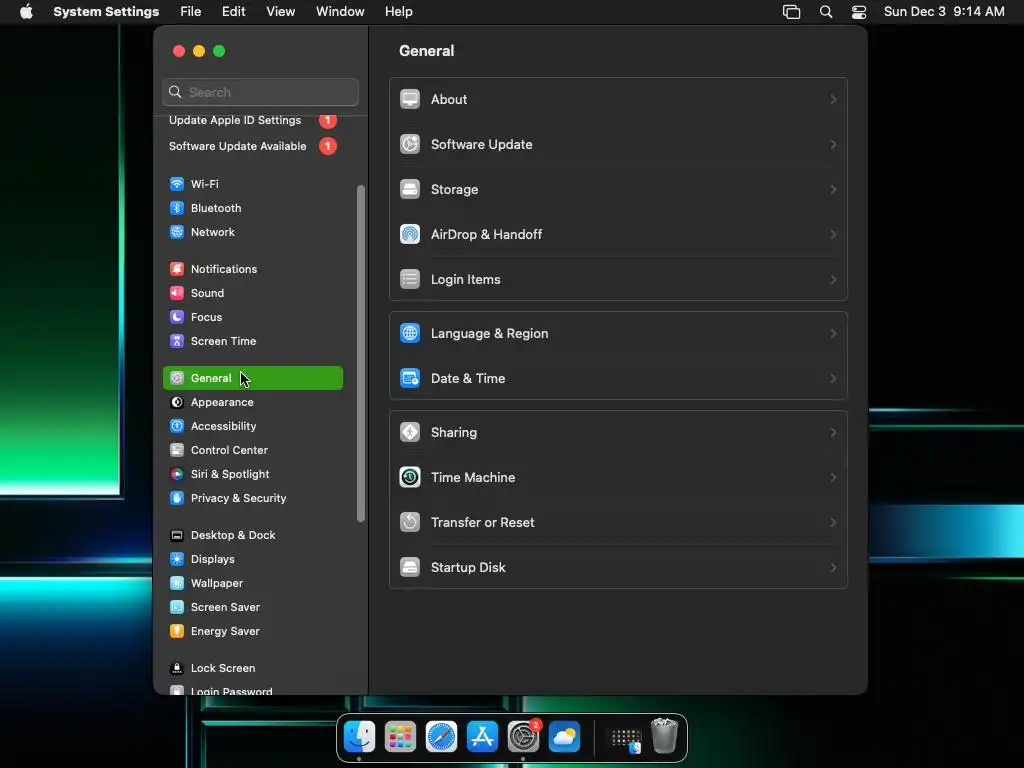Expand the About row chevron
Viewport: 1024px width, 768px height.
(x=833, y=100)
